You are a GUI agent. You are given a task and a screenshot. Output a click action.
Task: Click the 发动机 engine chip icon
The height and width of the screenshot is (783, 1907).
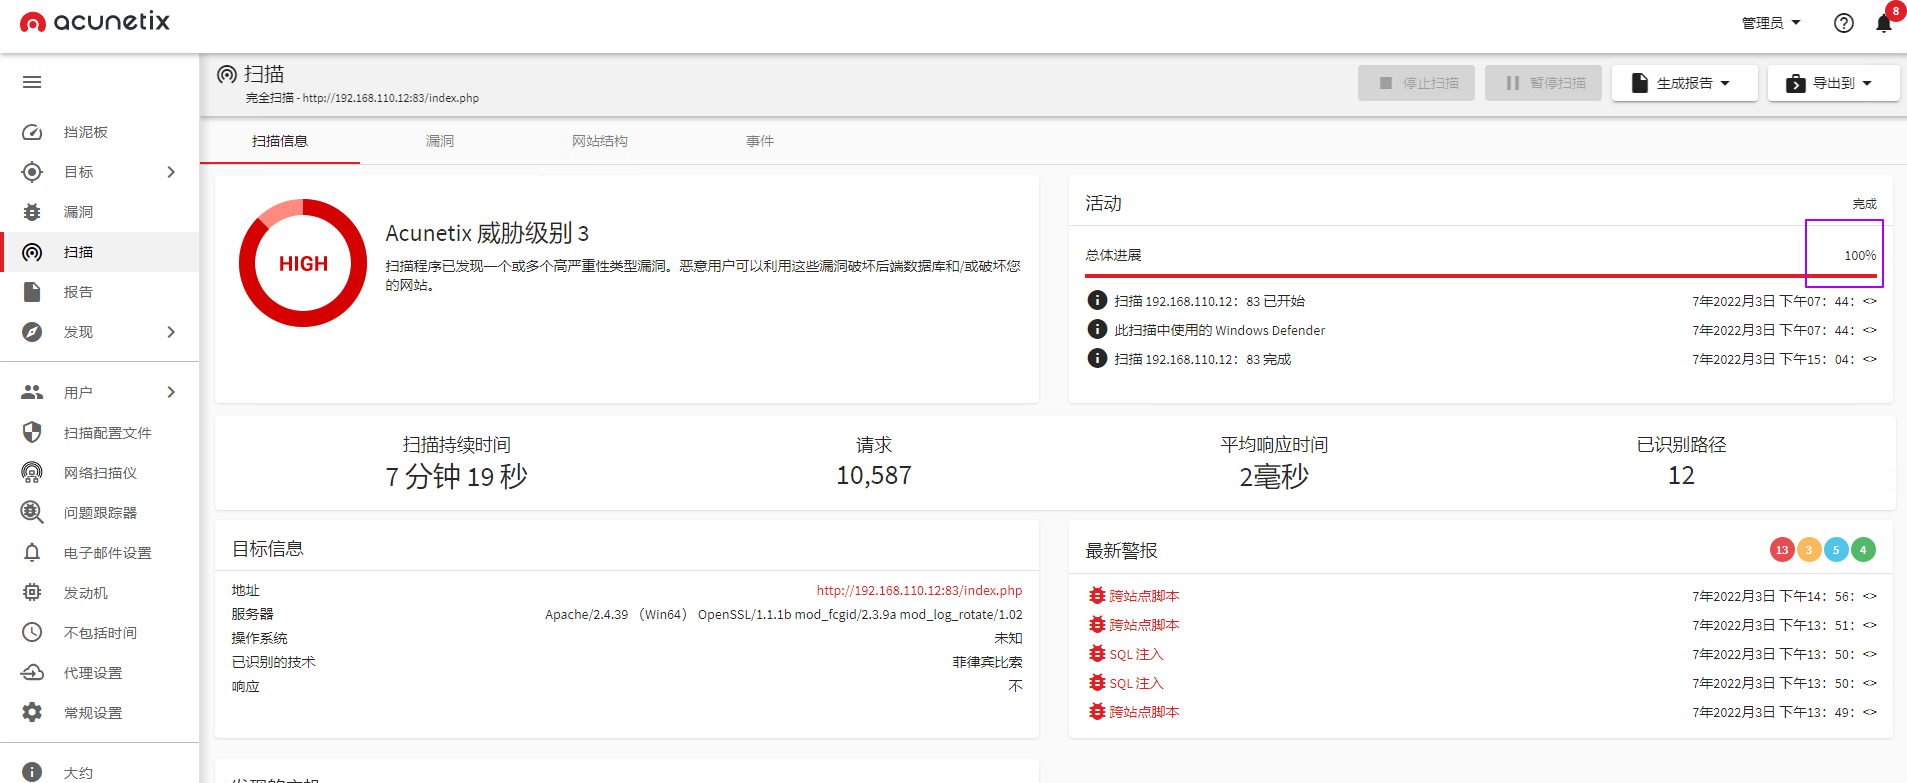point(32,592)
